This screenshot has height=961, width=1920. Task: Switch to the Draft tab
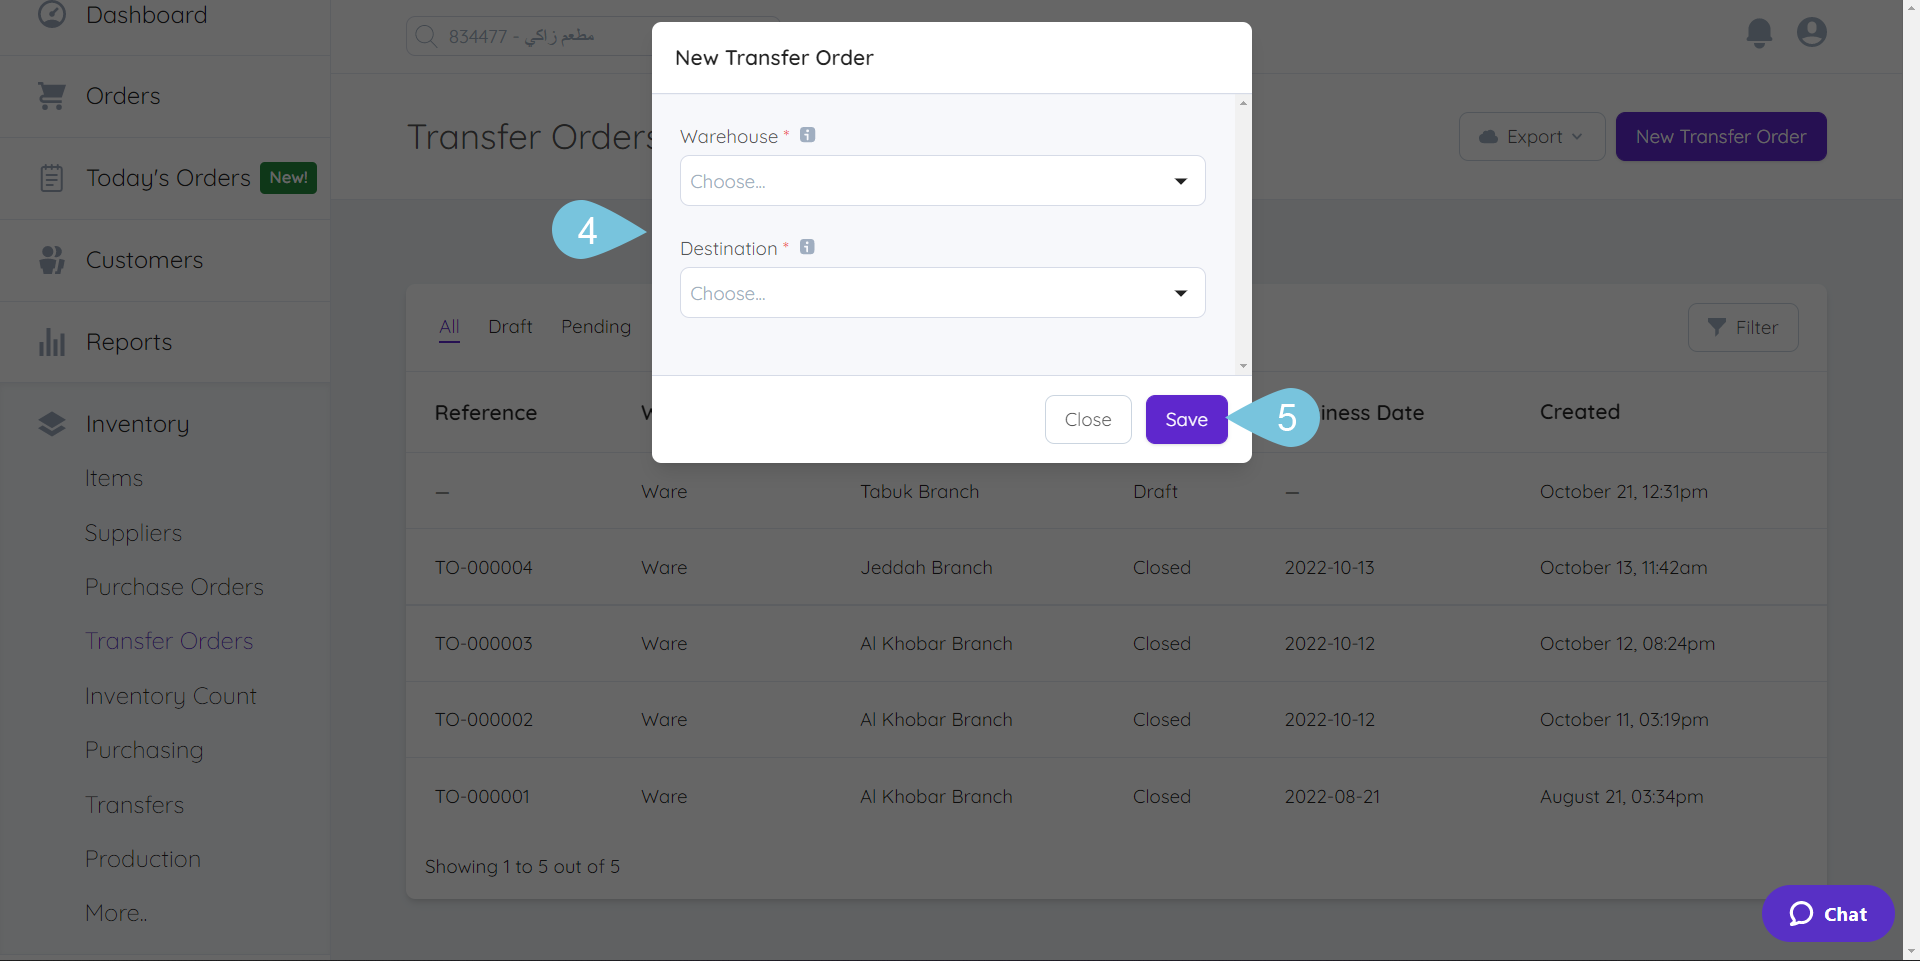pos(510,326)
